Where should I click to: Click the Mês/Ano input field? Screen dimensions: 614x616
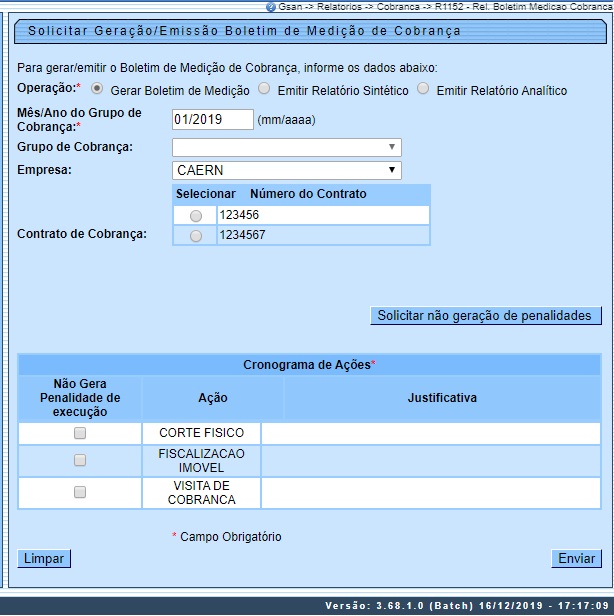pos(212,120)
